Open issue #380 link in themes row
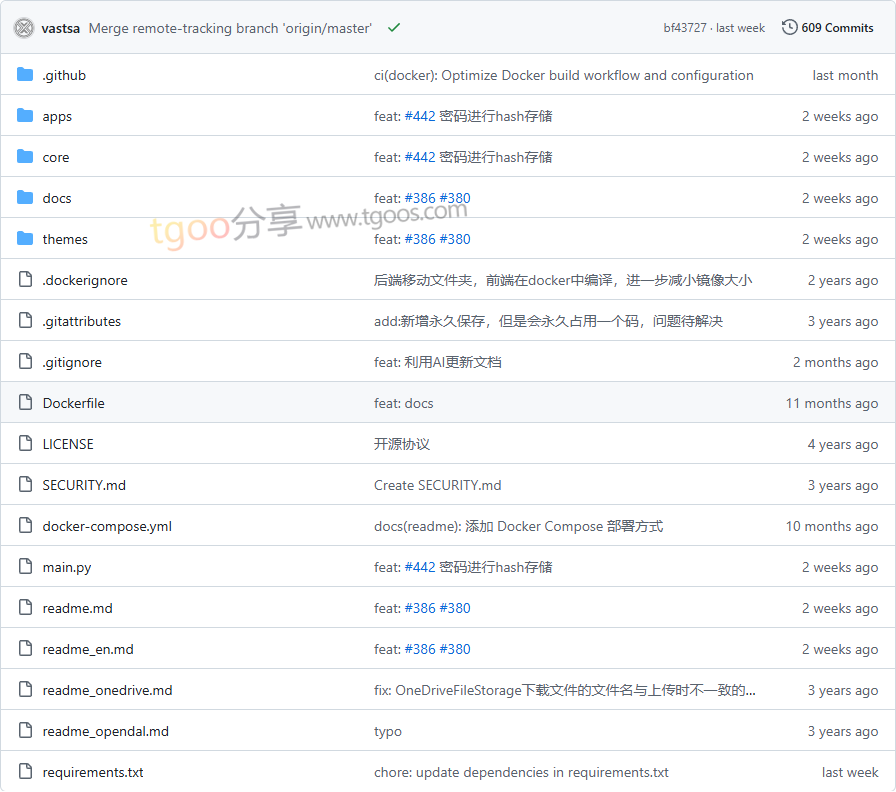The height and width of the screenshot is (792, 896). [x=455, y=239]
